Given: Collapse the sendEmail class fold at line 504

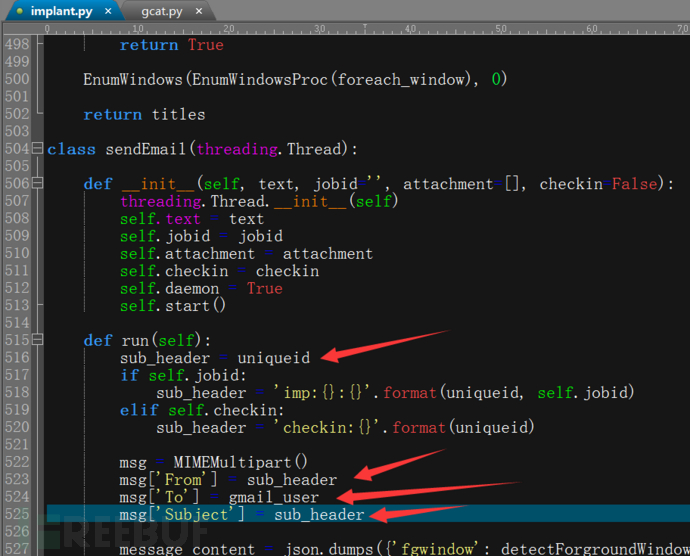Looking at the screenshot, I should coord(38,148).
